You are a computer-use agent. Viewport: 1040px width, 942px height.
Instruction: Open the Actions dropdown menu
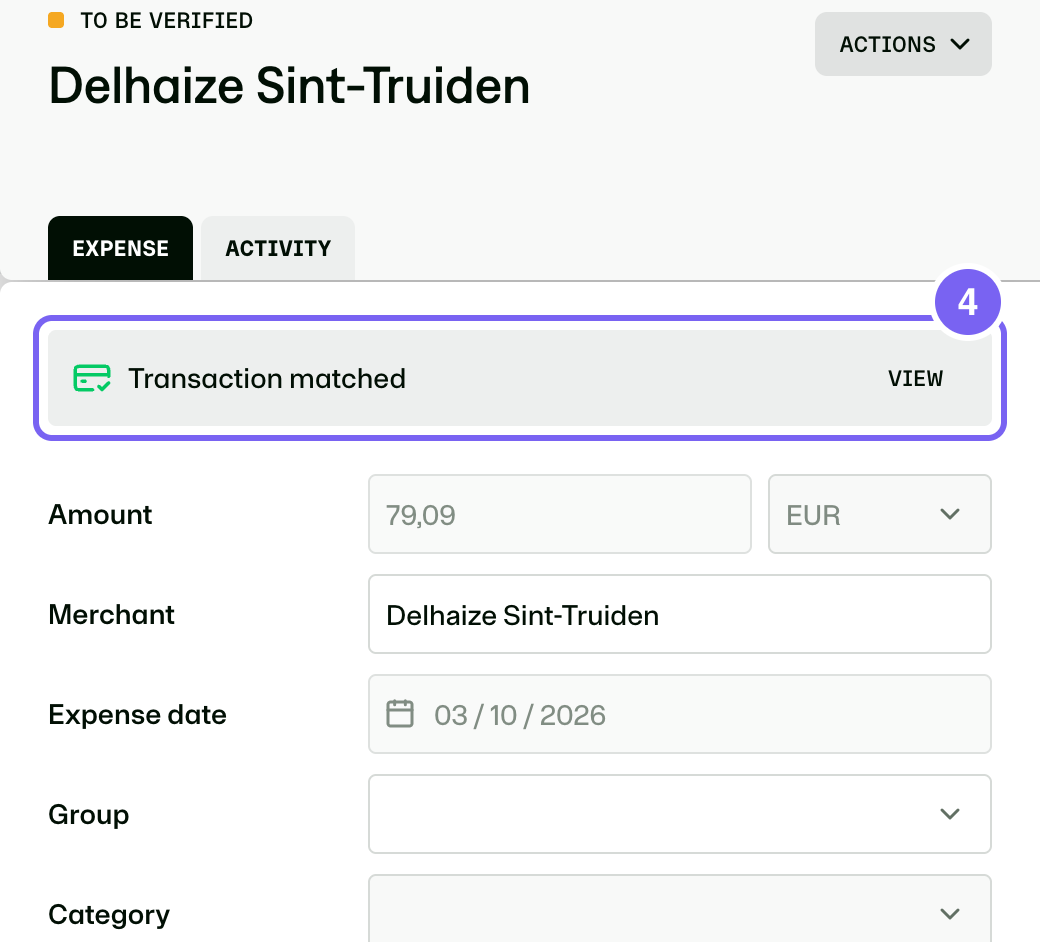(x=903, y=44)
